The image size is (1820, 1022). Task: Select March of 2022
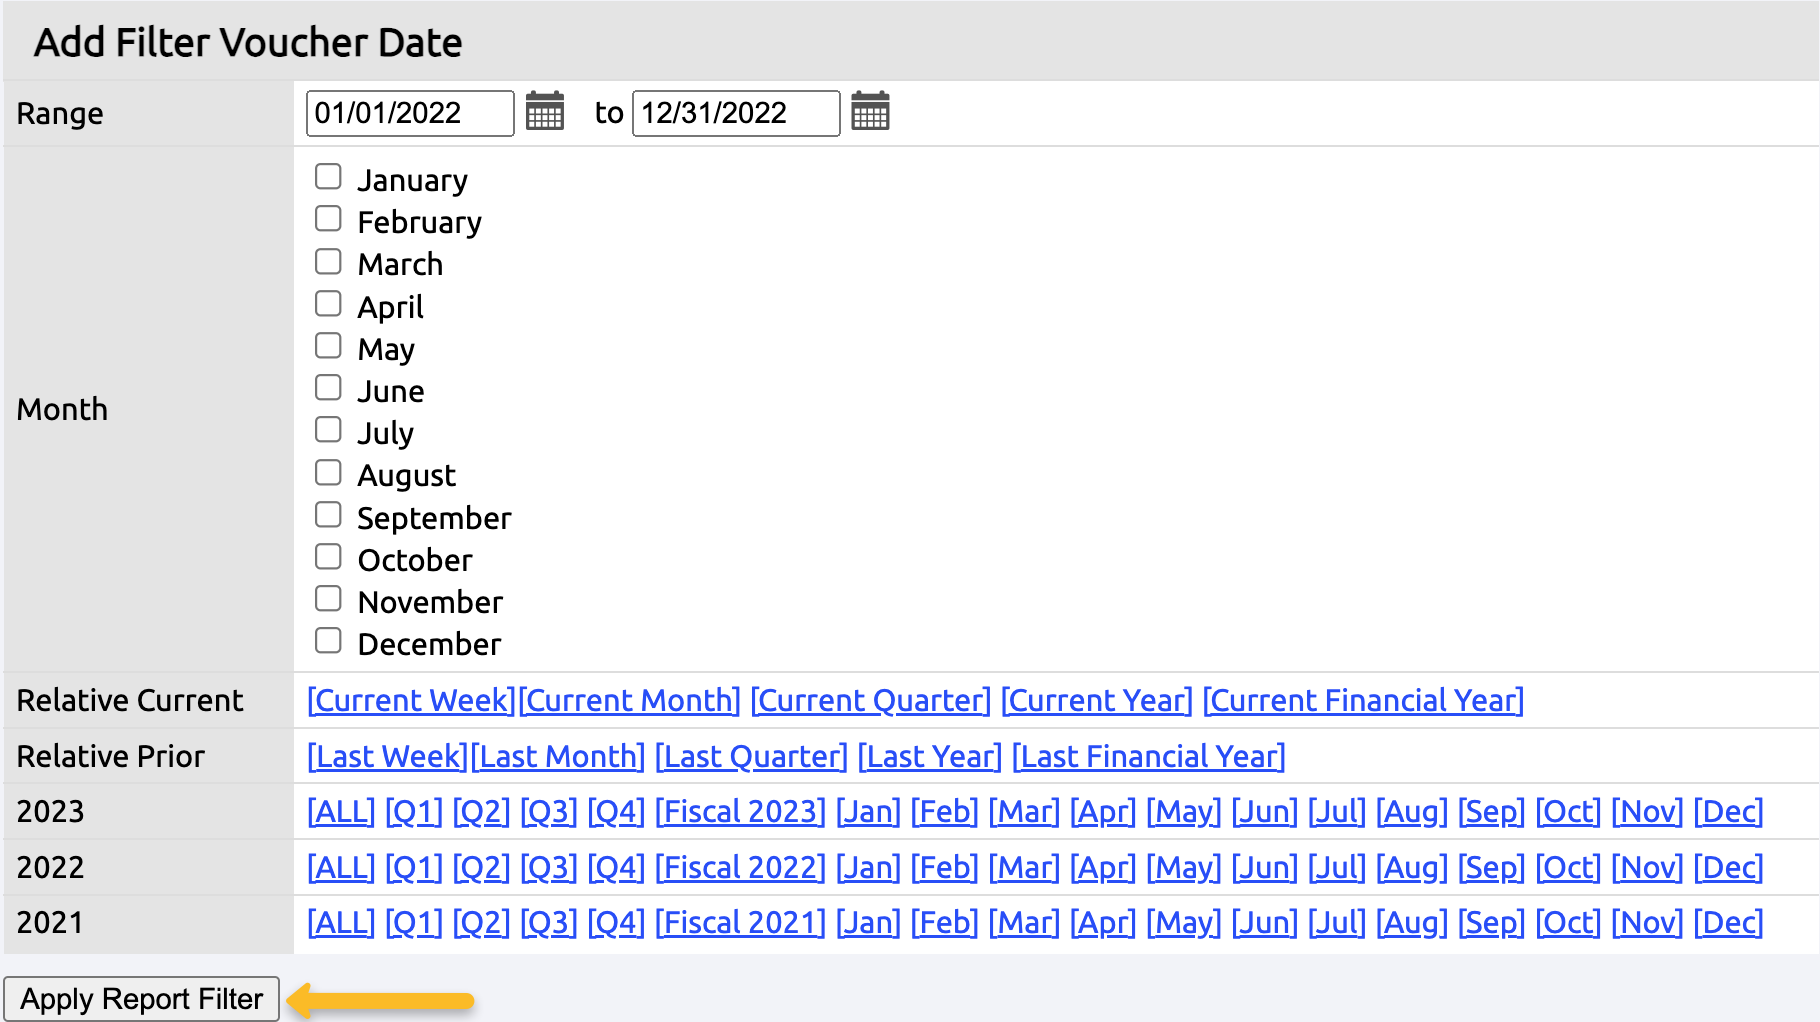[x=1023, y=867]
